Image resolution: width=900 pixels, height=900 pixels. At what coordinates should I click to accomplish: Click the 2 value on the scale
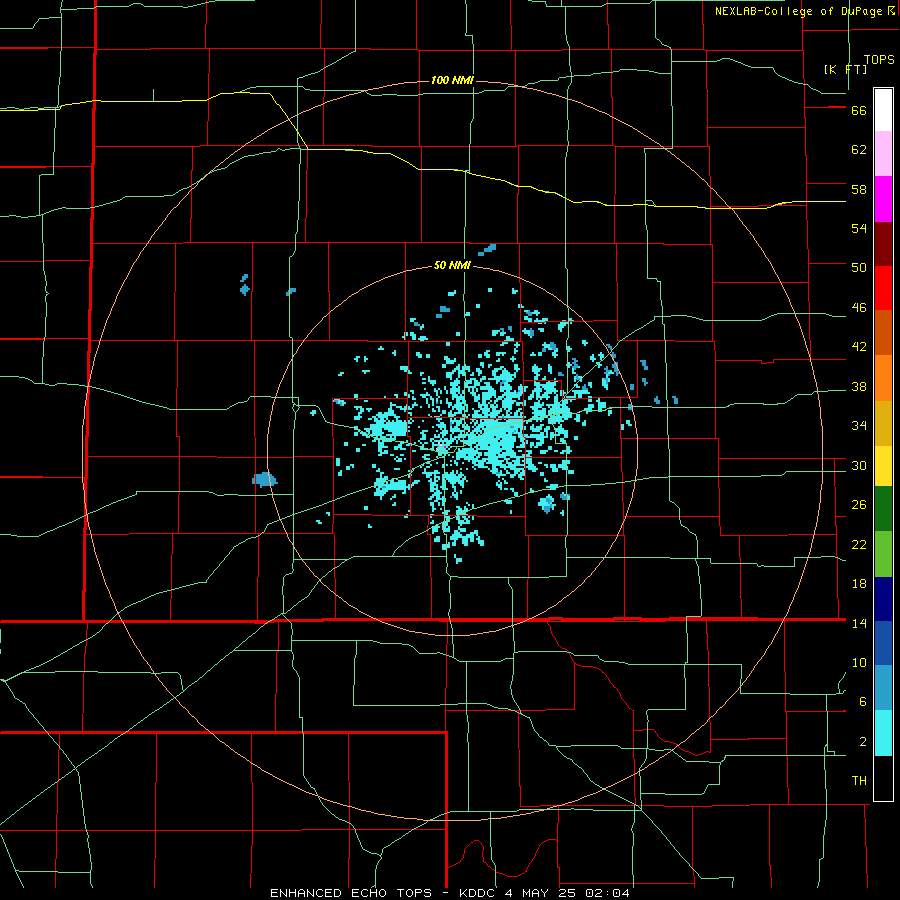pyautogui.click(x=863, y=742)
